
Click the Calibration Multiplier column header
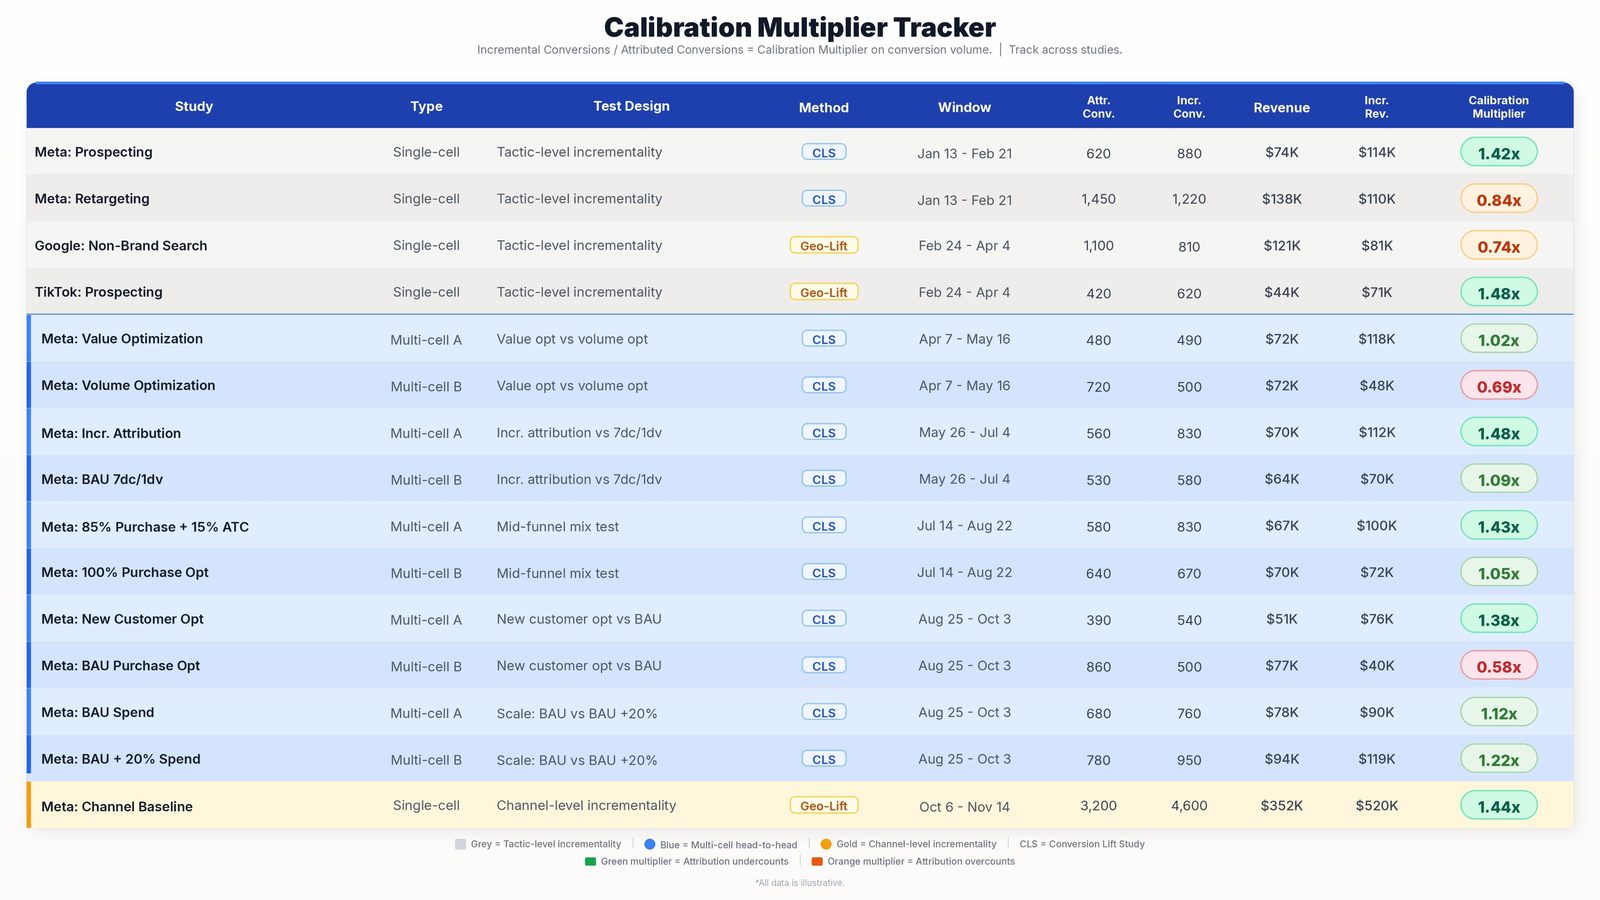(1498, 107)
